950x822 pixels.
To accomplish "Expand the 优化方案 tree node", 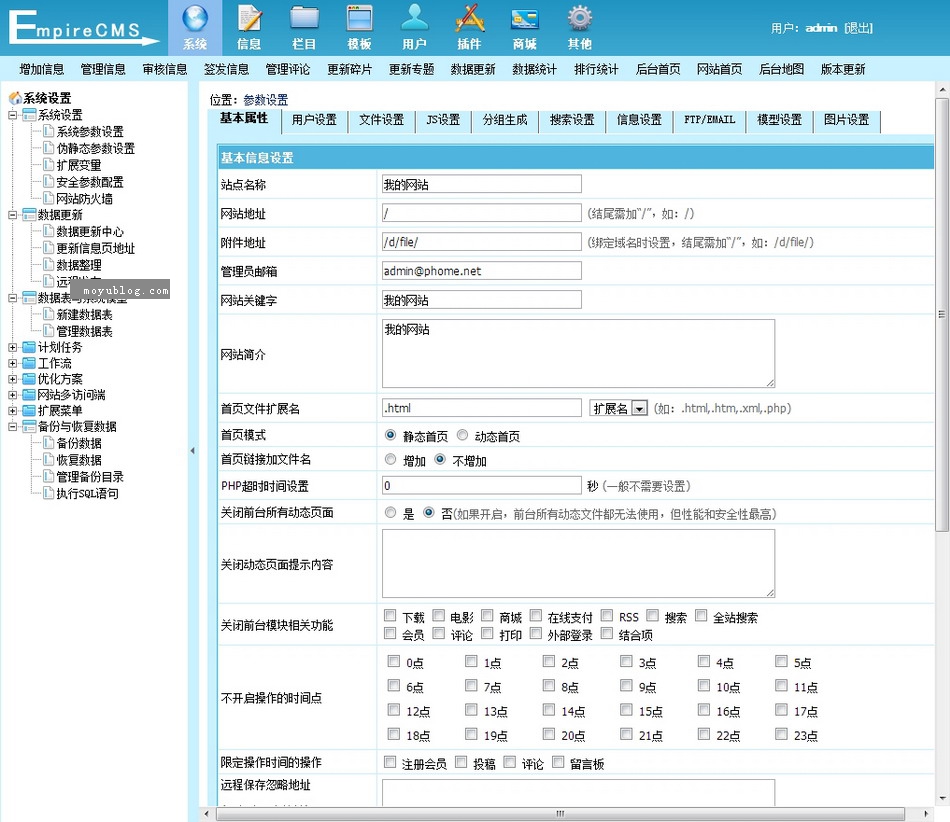I will pos(12,379).
